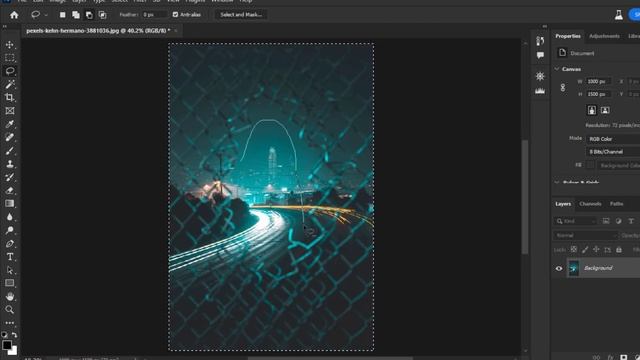The width and height of the screenshot is (640, 360).
Task: Open the layer Kind filter dropdown
Action: pos(576,221)
